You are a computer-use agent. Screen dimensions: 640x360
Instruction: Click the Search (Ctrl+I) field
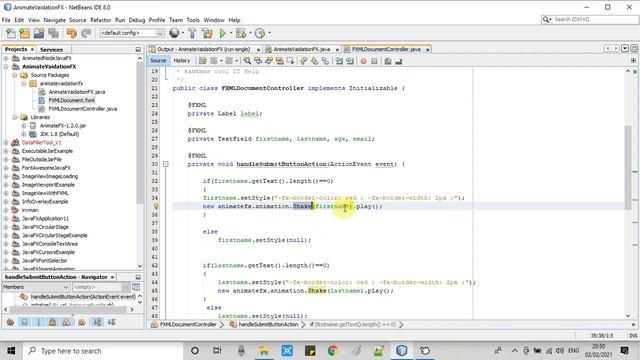tap(590, 19)
